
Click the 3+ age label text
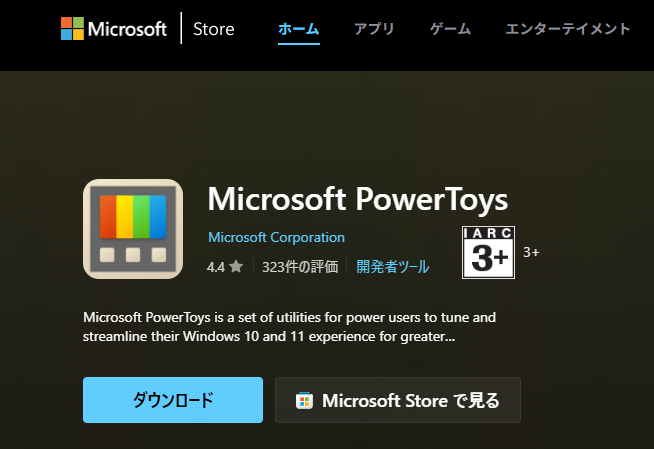click(x=531, y=252)
